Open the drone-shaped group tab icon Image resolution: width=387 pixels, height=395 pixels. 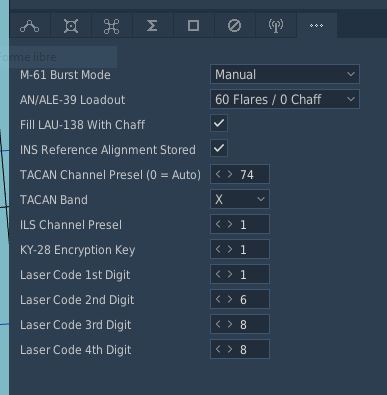pos(111,26)
